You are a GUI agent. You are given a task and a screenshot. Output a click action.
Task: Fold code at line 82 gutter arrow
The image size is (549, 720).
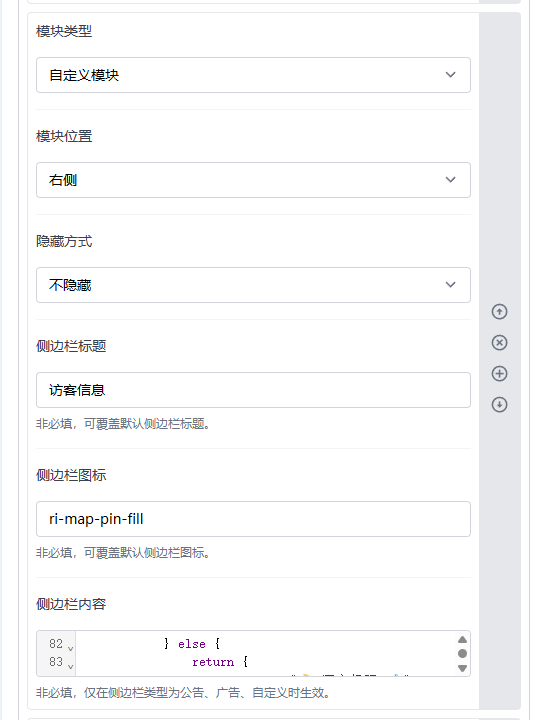pos(70,649)
